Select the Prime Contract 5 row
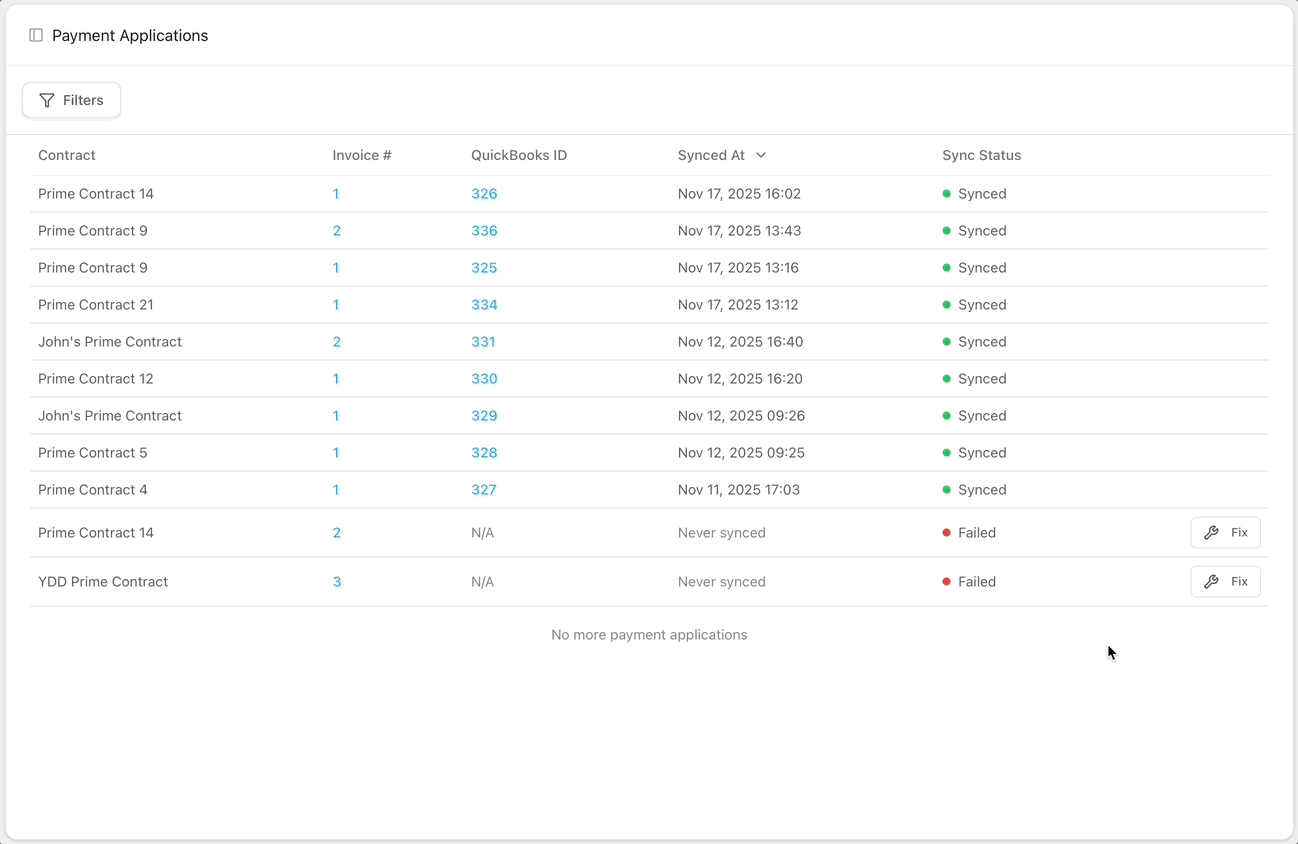This screenshot has width=1298, height=844. point(649,453)
